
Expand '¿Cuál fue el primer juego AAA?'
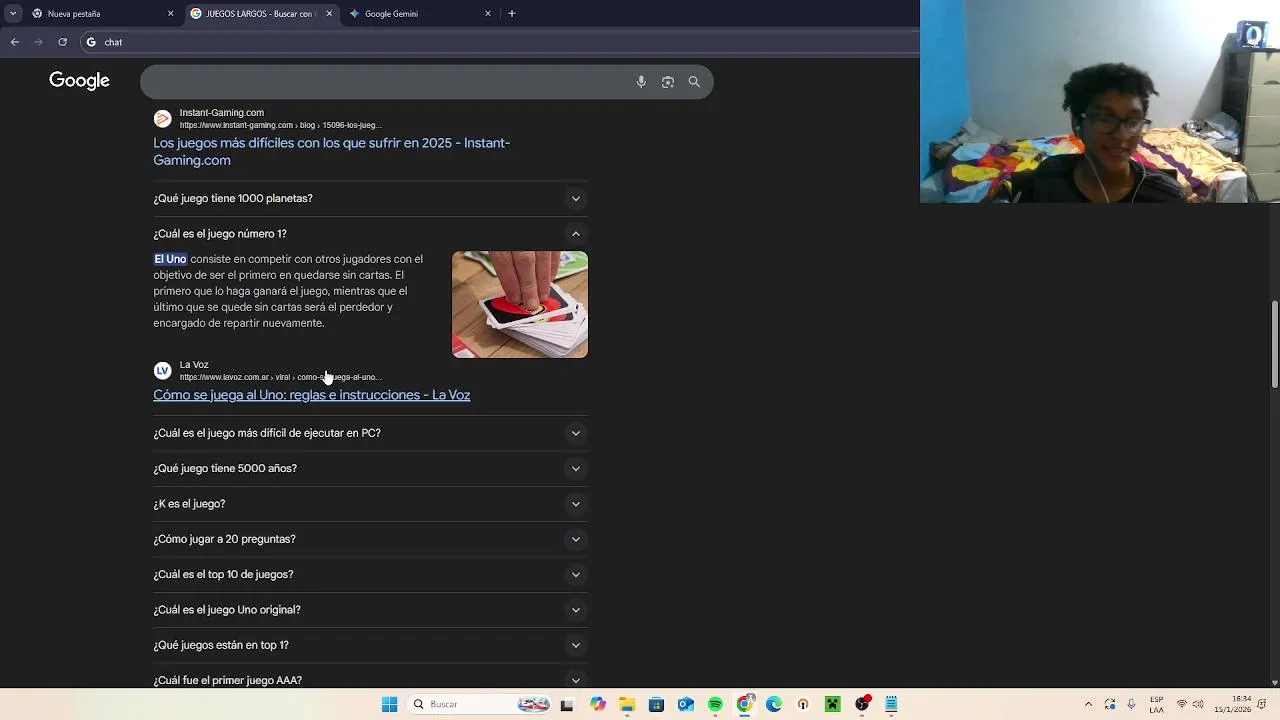point(370,680)
